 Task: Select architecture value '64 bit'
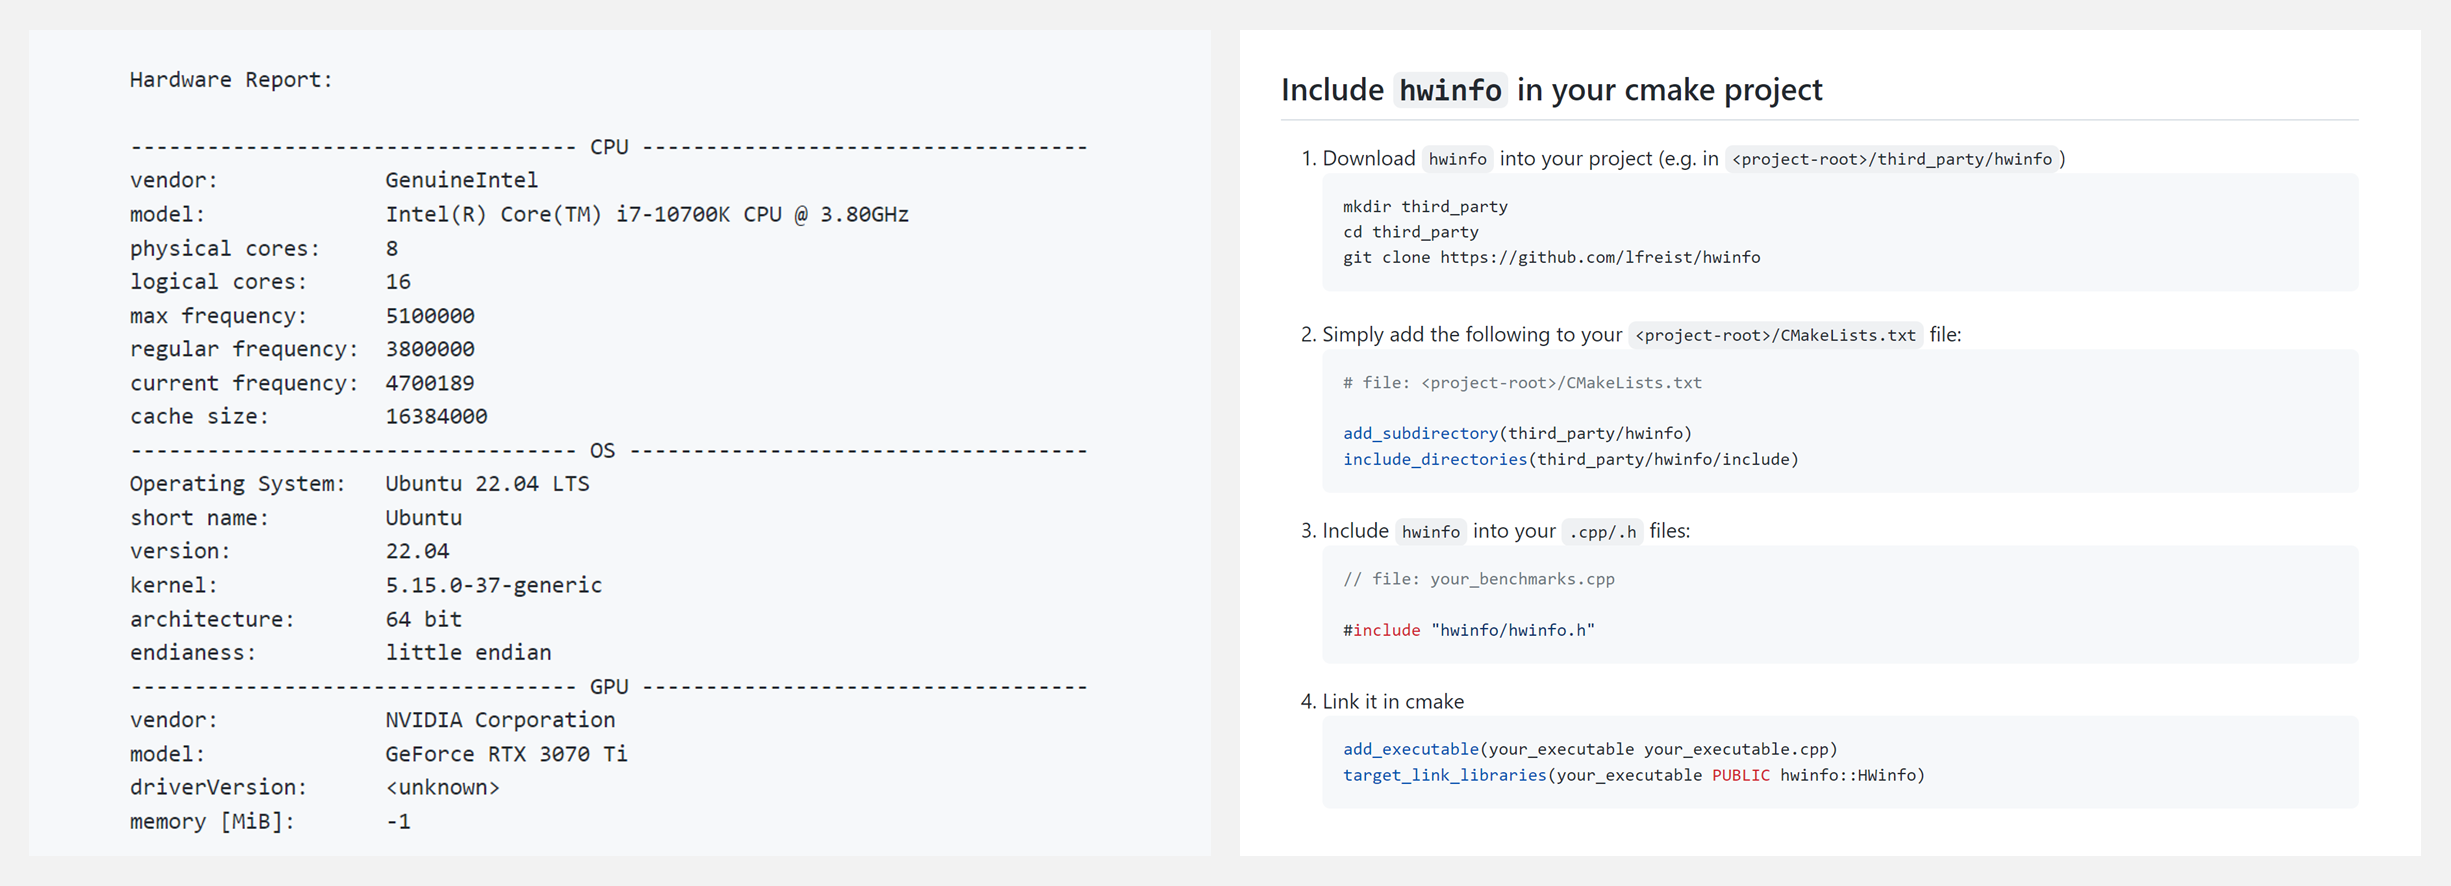[x=424, y=619]
